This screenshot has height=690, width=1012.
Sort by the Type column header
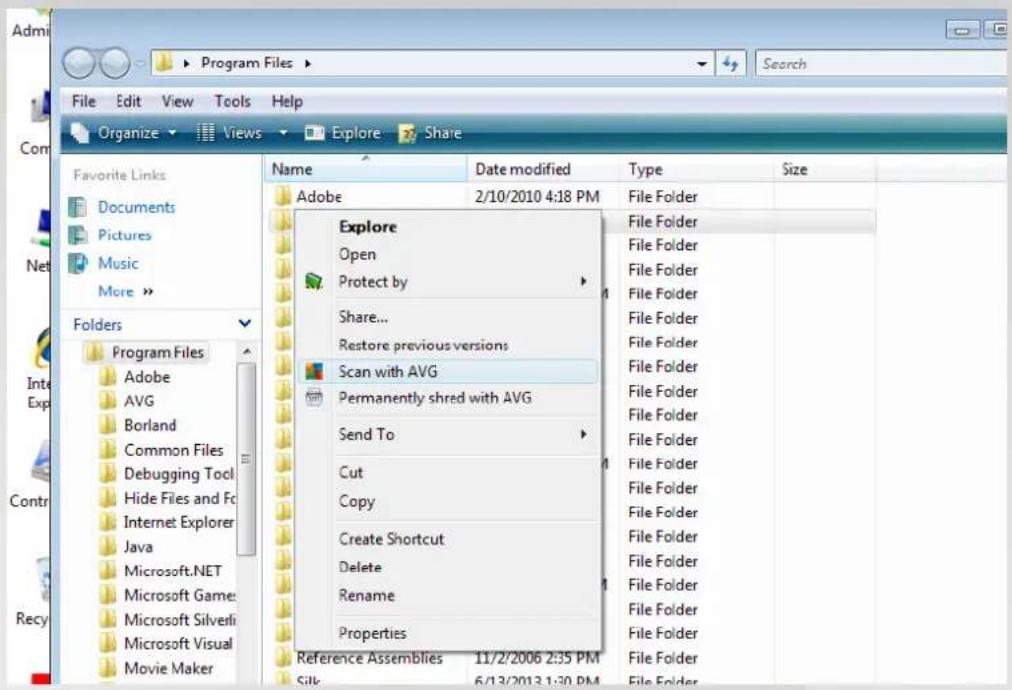point(697,169)
